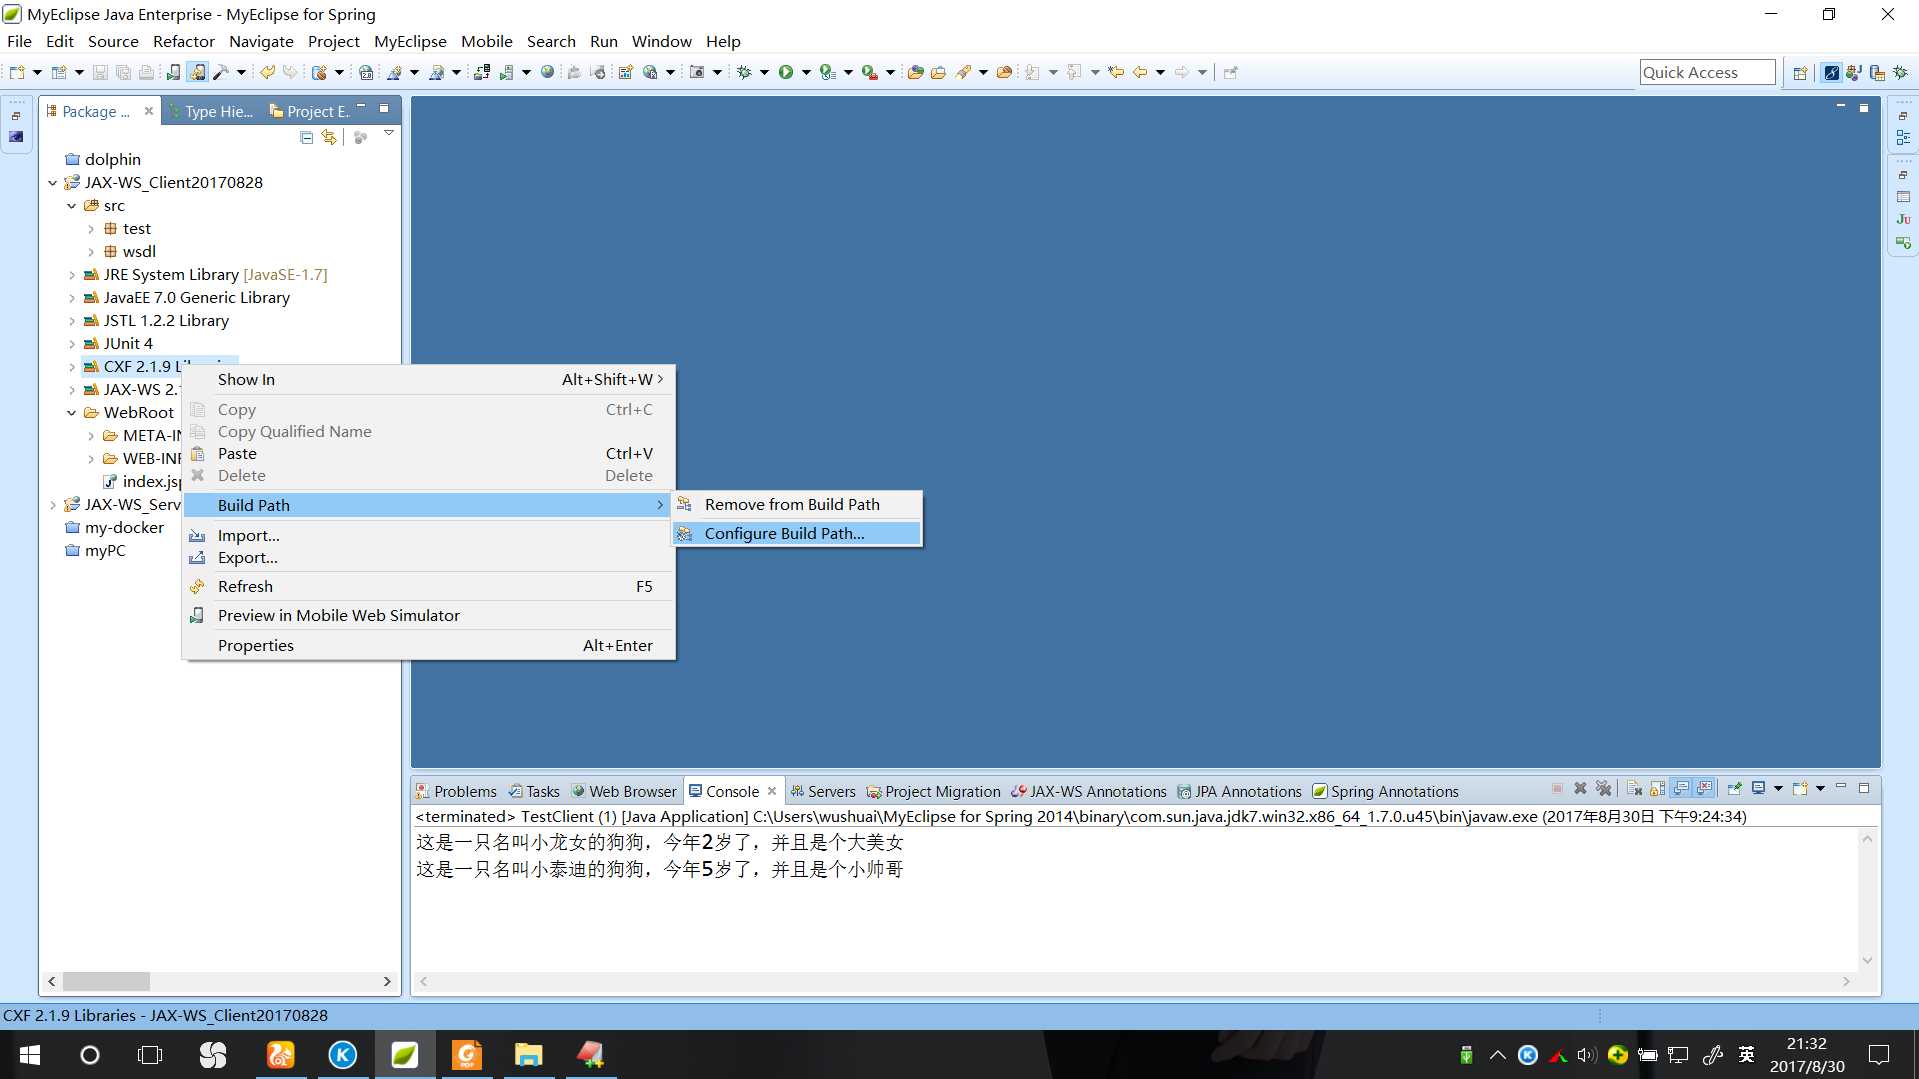Open the JAX-WS Annotations tab
Screen dimensions: 1919x1079
click(1088, 791)
